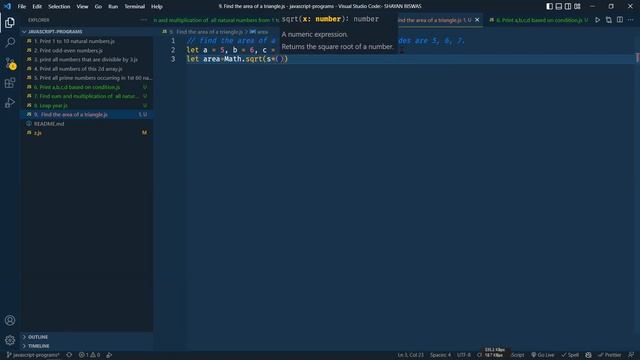
Task: Open the Run menu
Action: click(113, 7)
